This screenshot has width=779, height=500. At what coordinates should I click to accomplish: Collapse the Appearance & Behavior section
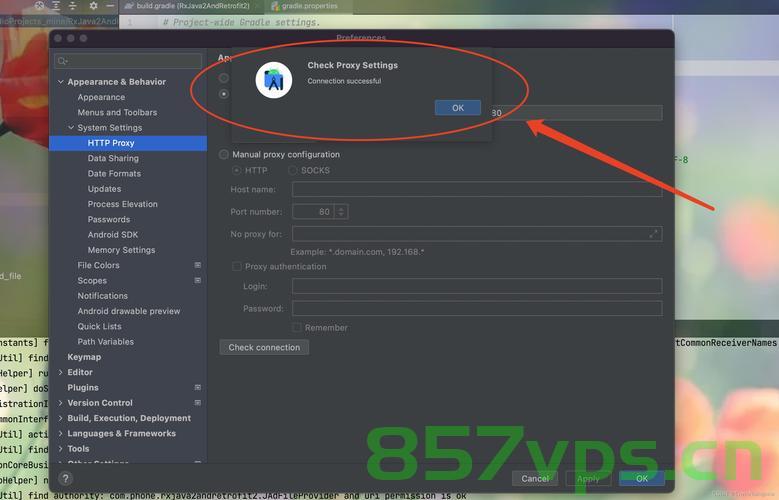61,82
